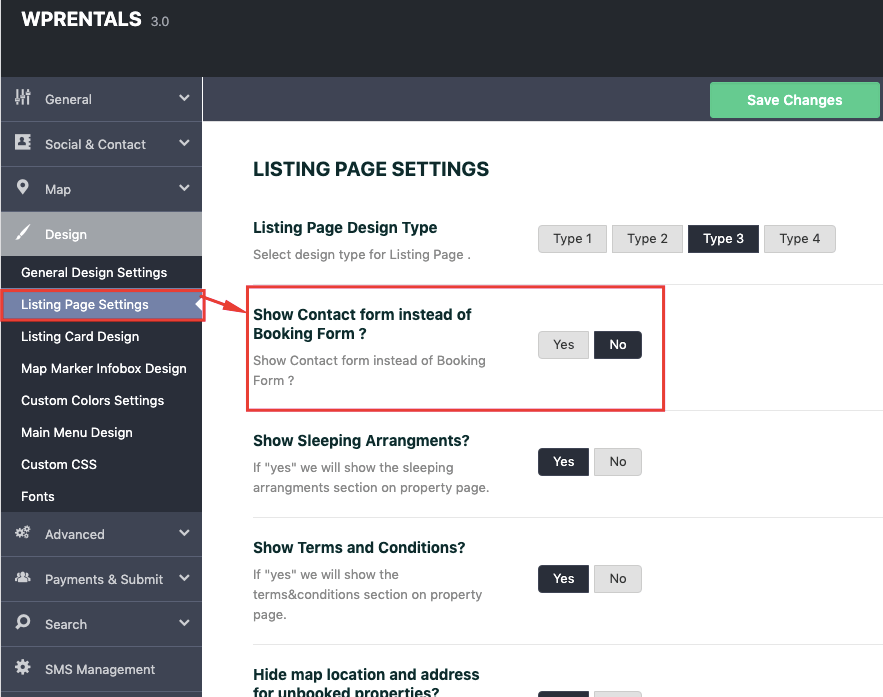Click the Save Changes button

794,100
